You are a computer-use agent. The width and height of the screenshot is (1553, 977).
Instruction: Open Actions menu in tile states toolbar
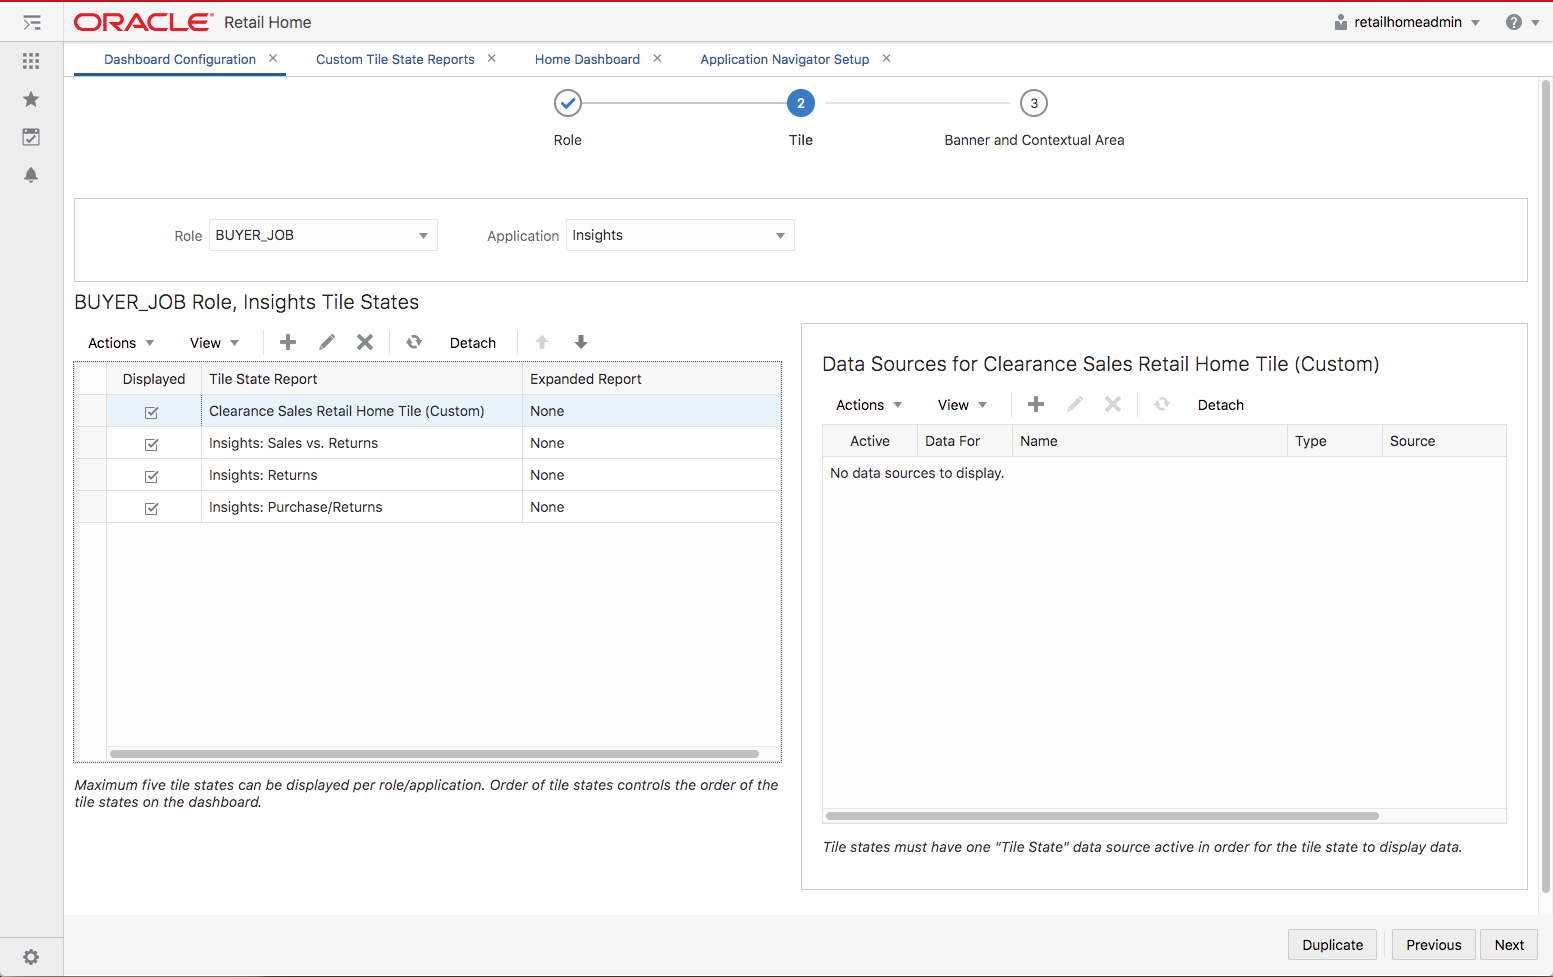click(121, 343)
